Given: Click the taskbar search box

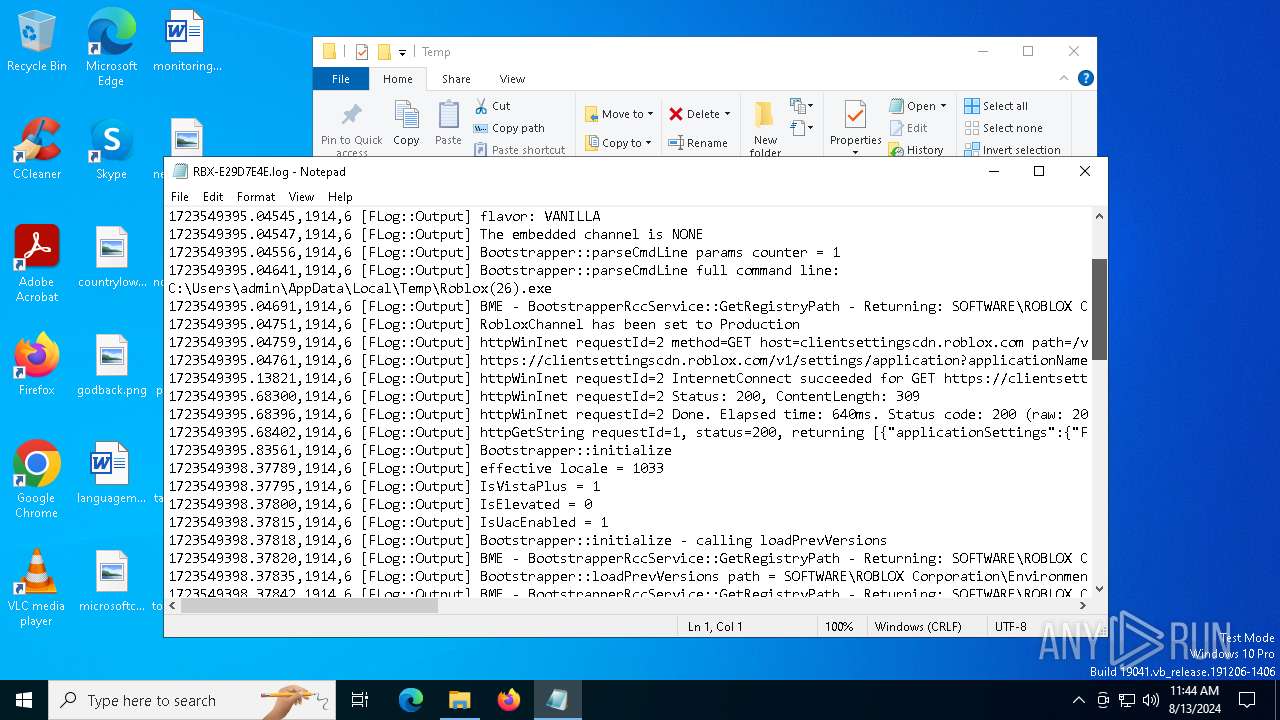Looking at the screenshot, I should 192,700.
